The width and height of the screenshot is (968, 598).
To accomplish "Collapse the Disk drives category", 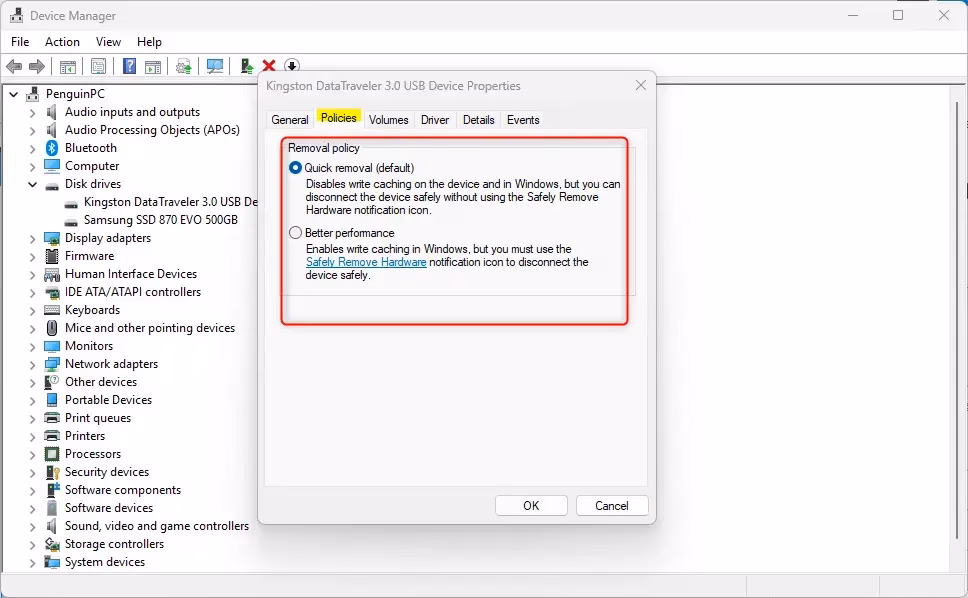I will pyautogui.click(x=33, y=183).
